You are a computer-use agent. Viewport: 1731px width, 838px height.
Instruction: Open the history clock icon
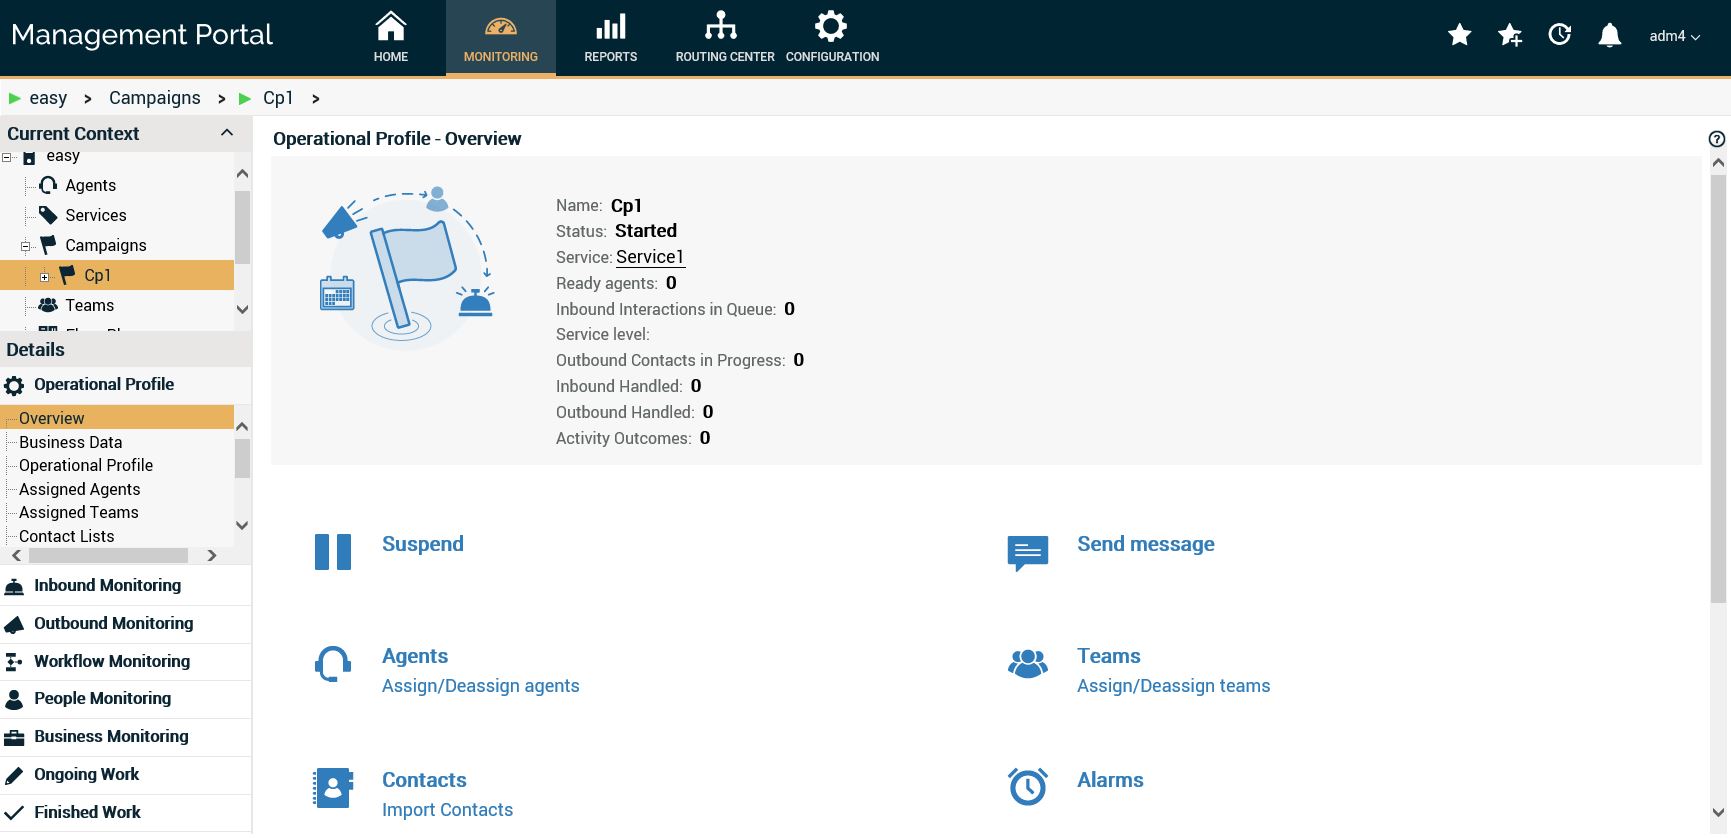click(x=1559, y=36)
